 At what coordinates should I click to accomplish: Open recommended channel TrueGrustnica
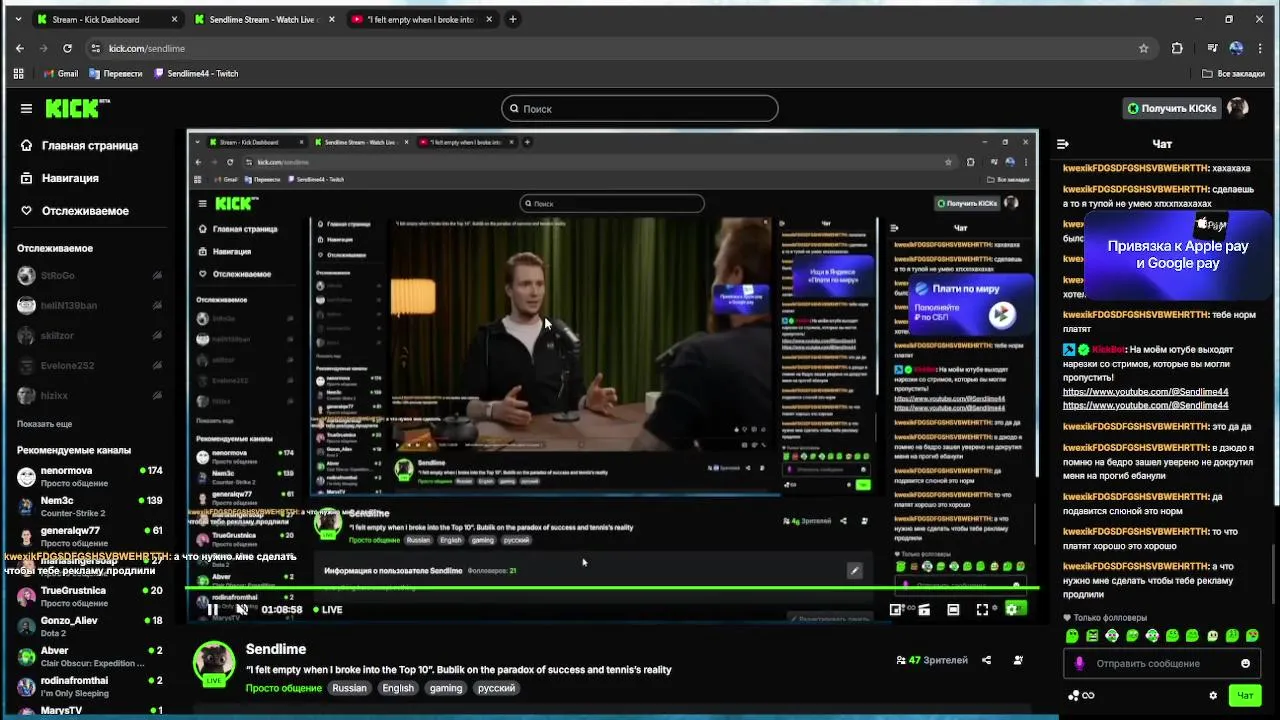(x=90, y=596)
